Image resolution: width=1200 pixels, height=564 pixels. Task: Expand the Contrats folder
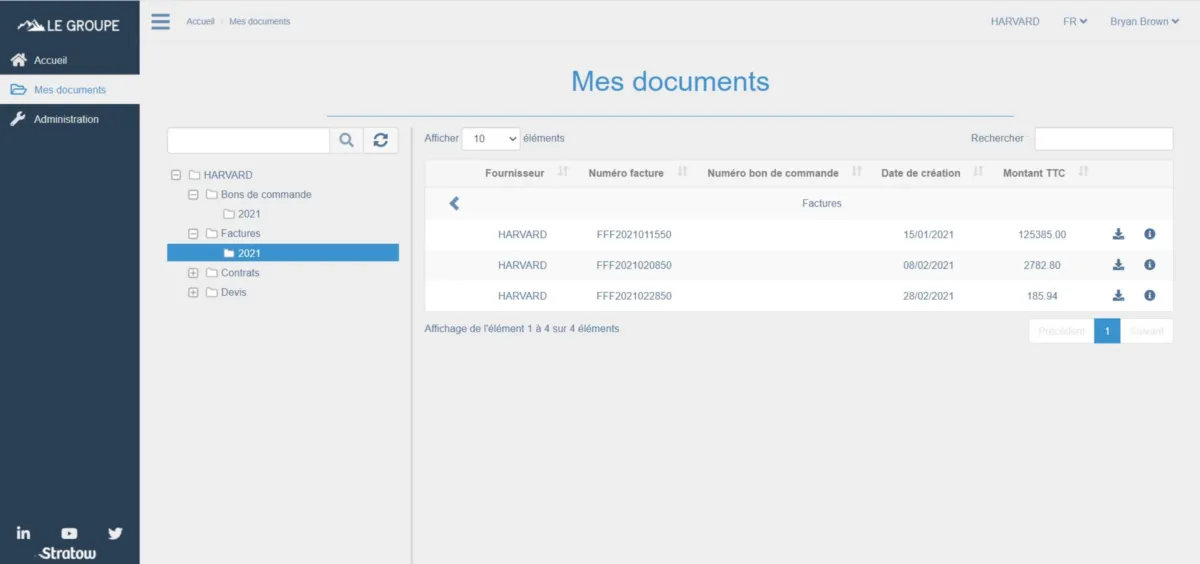click(x=194, y=273)
